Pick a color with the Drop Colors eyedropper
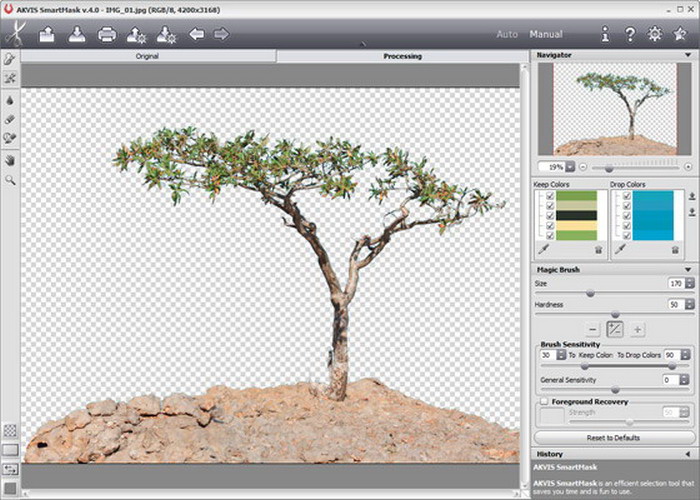This screenshot has width=700, height=500. [620, 249]
